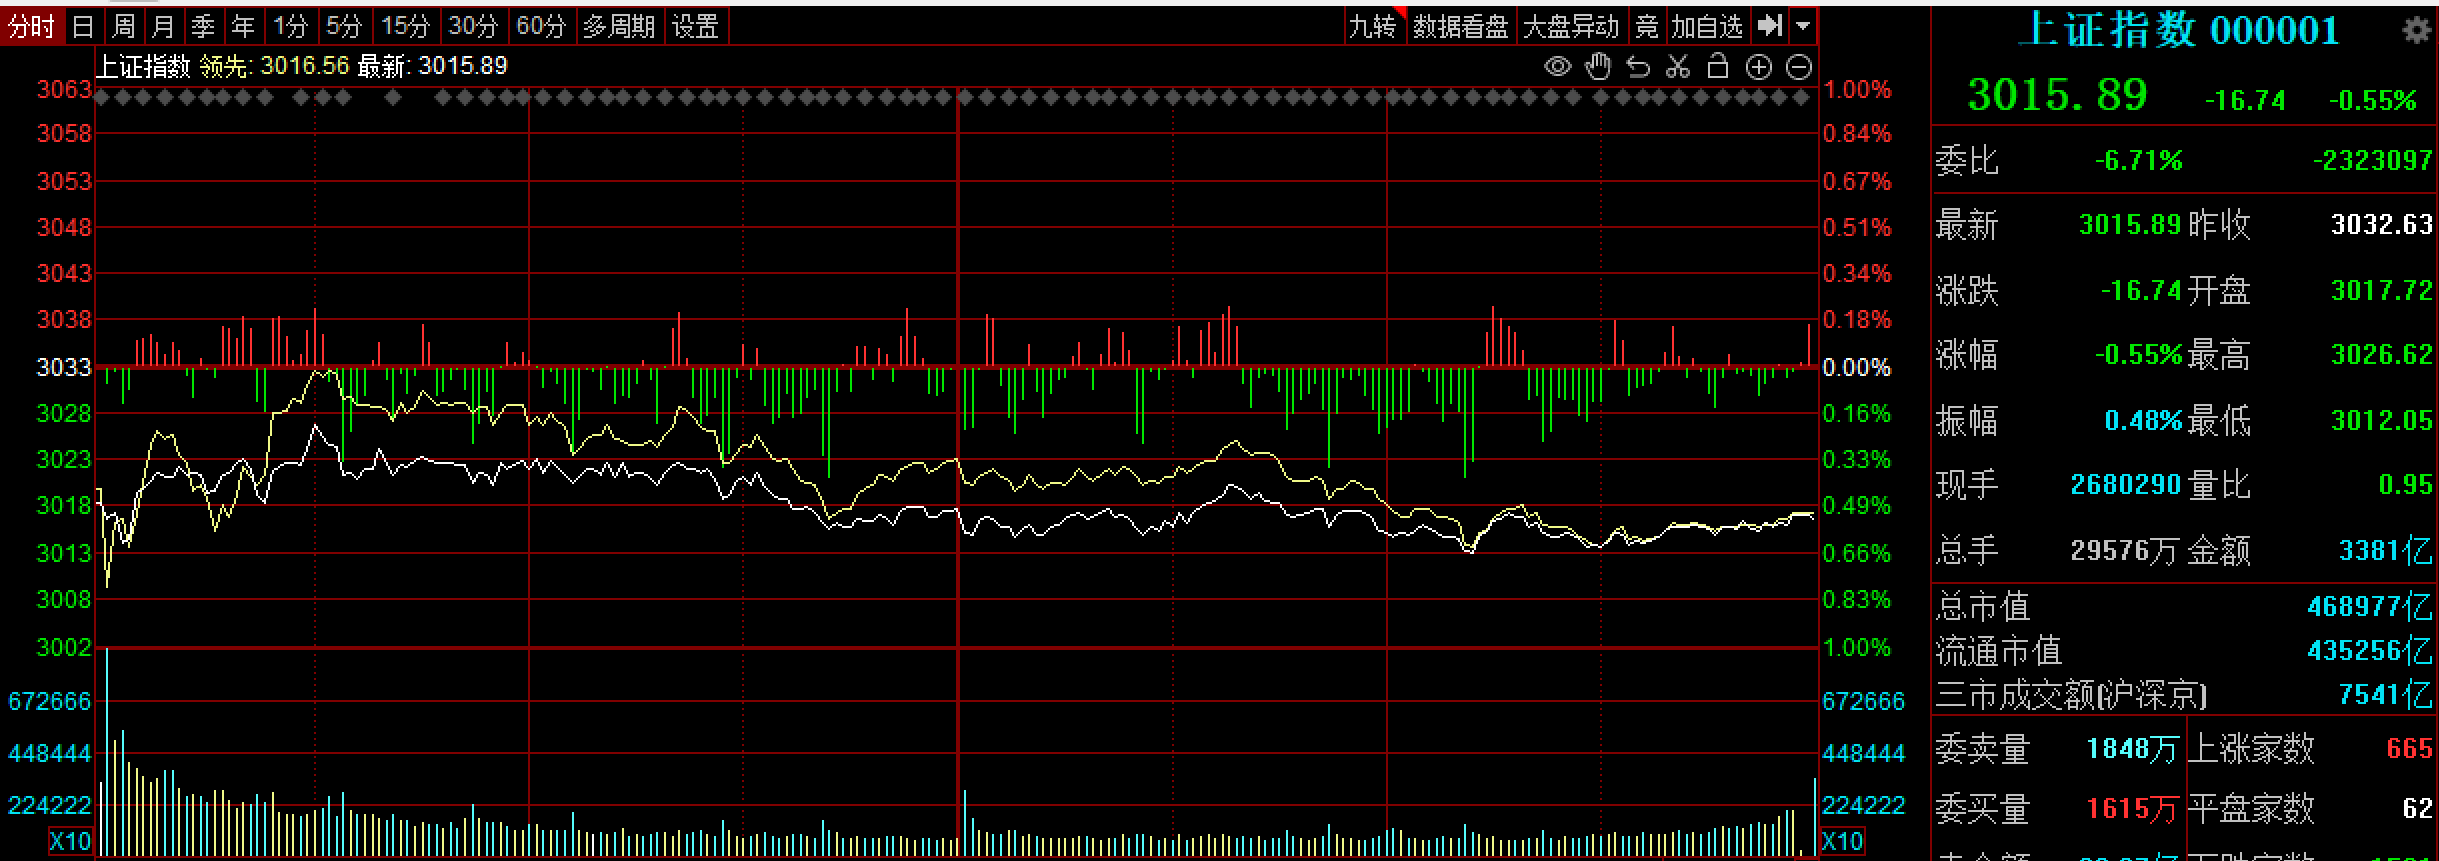This screenshot has height=861, width=2439.
Task: Click the midday vertical session marker line
Action: pos(958,470)
